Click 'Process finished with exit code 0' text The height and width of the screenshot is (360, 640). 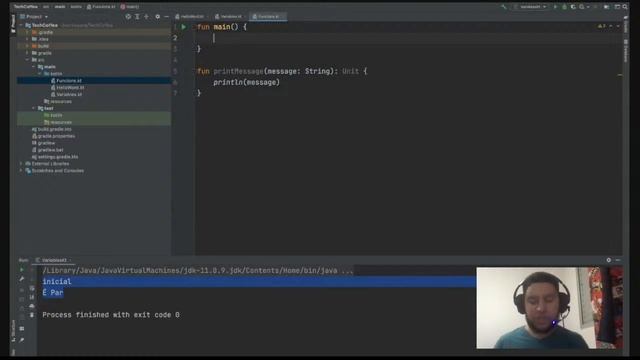click(x=111, y=315)
